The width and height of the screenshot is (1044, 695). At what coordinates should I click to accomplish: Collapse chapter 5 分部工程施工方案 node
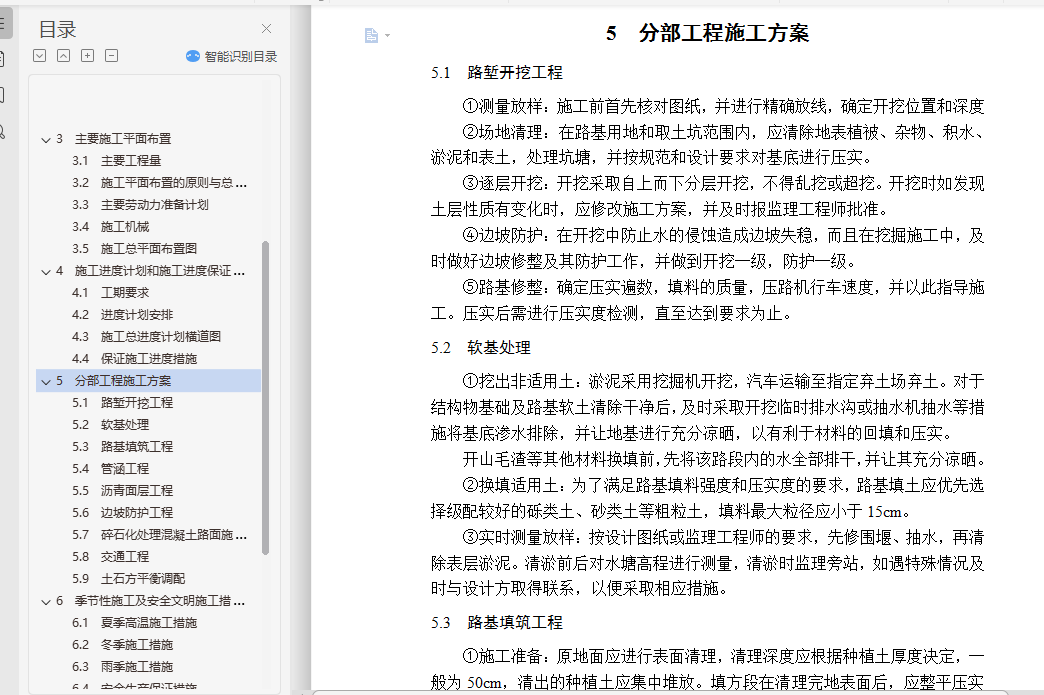46,381
